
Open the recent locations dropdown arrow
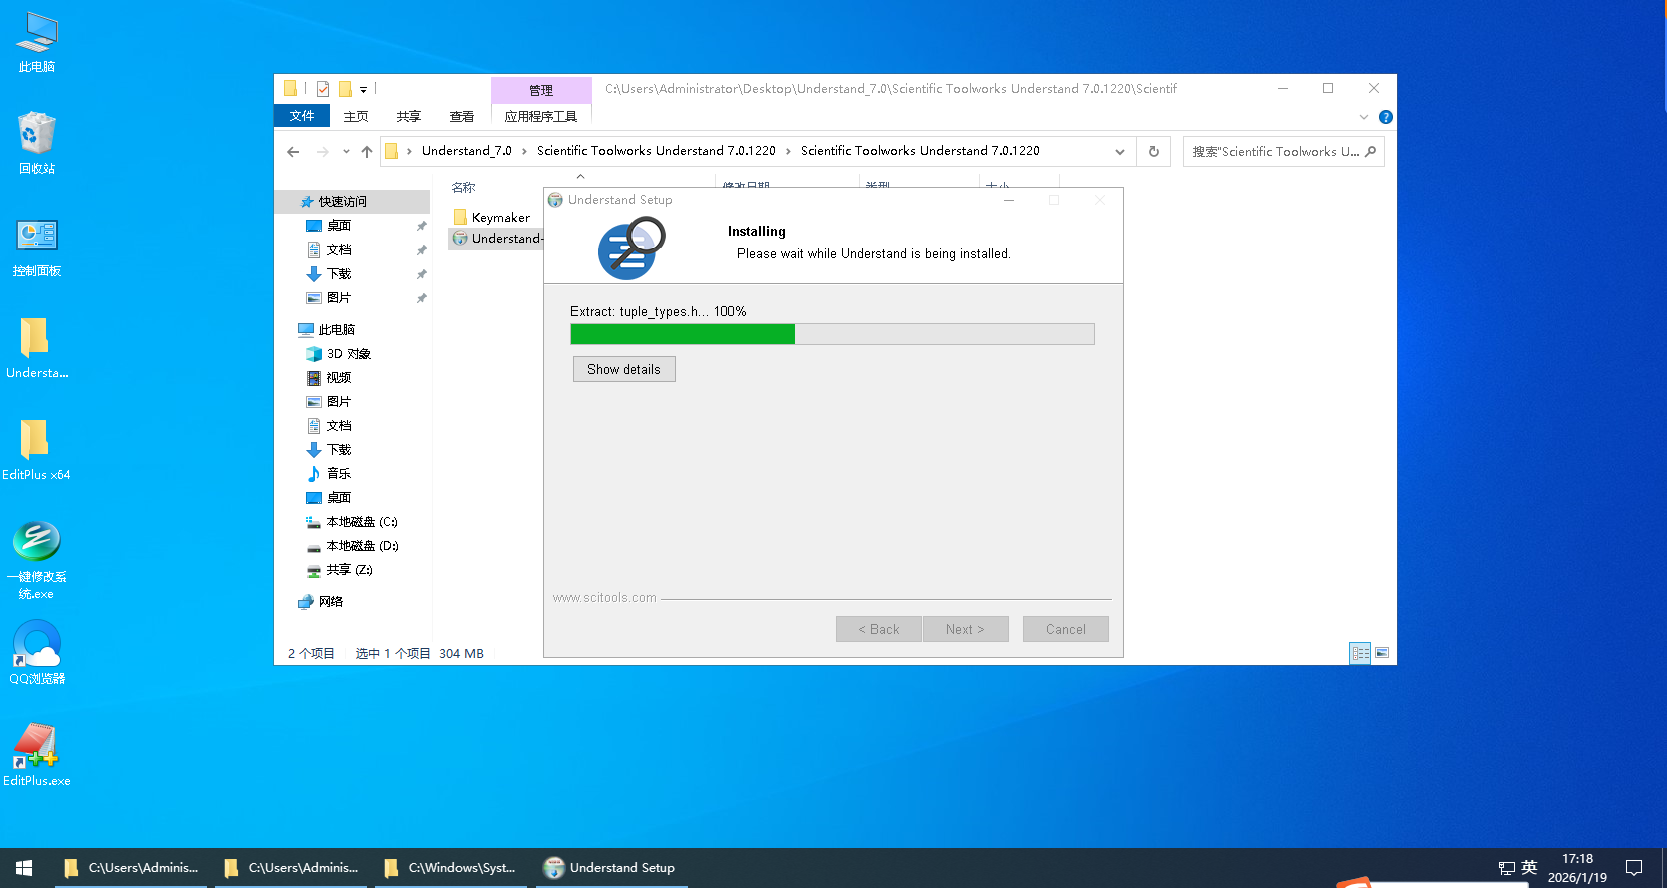coord(346,152)
